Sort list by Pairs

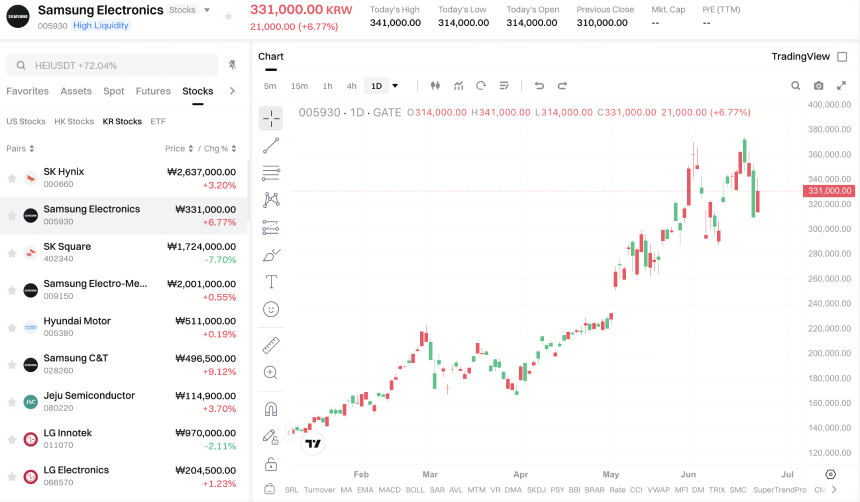point(20,149)
